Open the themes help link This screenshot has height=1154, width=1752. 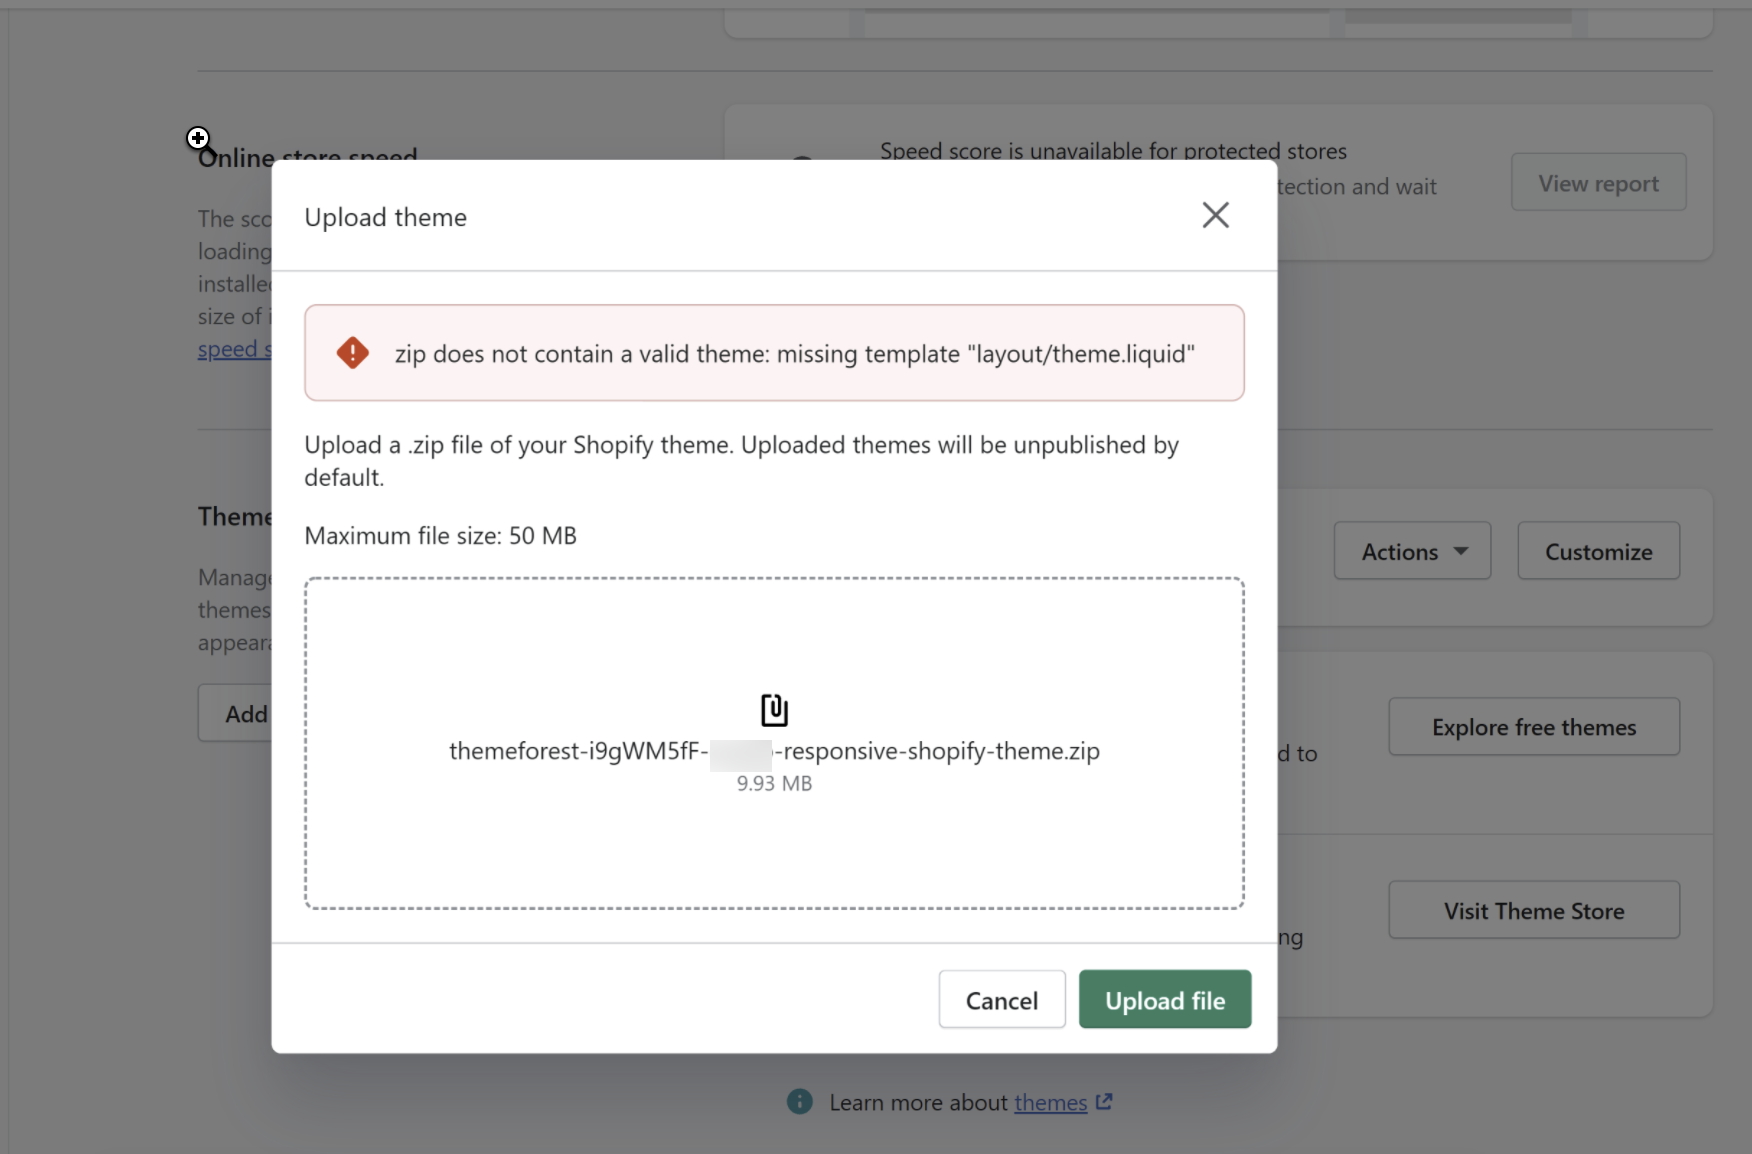click(x=1050, y=1102)
